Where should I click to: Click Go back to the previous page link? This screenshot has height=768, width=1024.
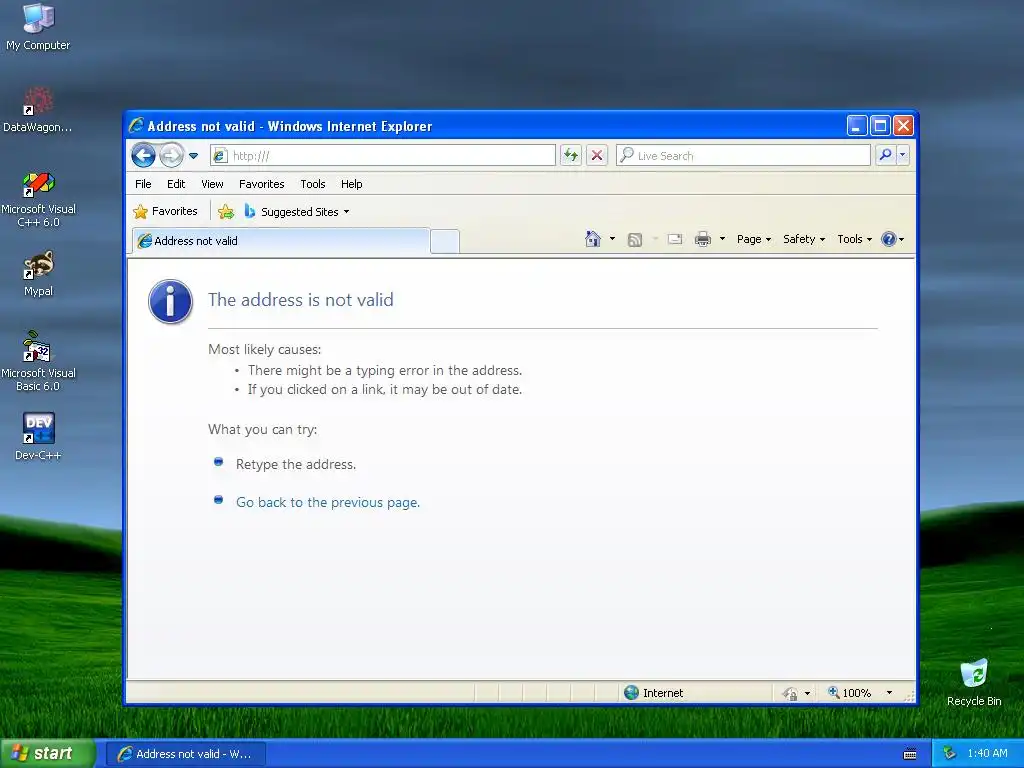click(328, 502)
